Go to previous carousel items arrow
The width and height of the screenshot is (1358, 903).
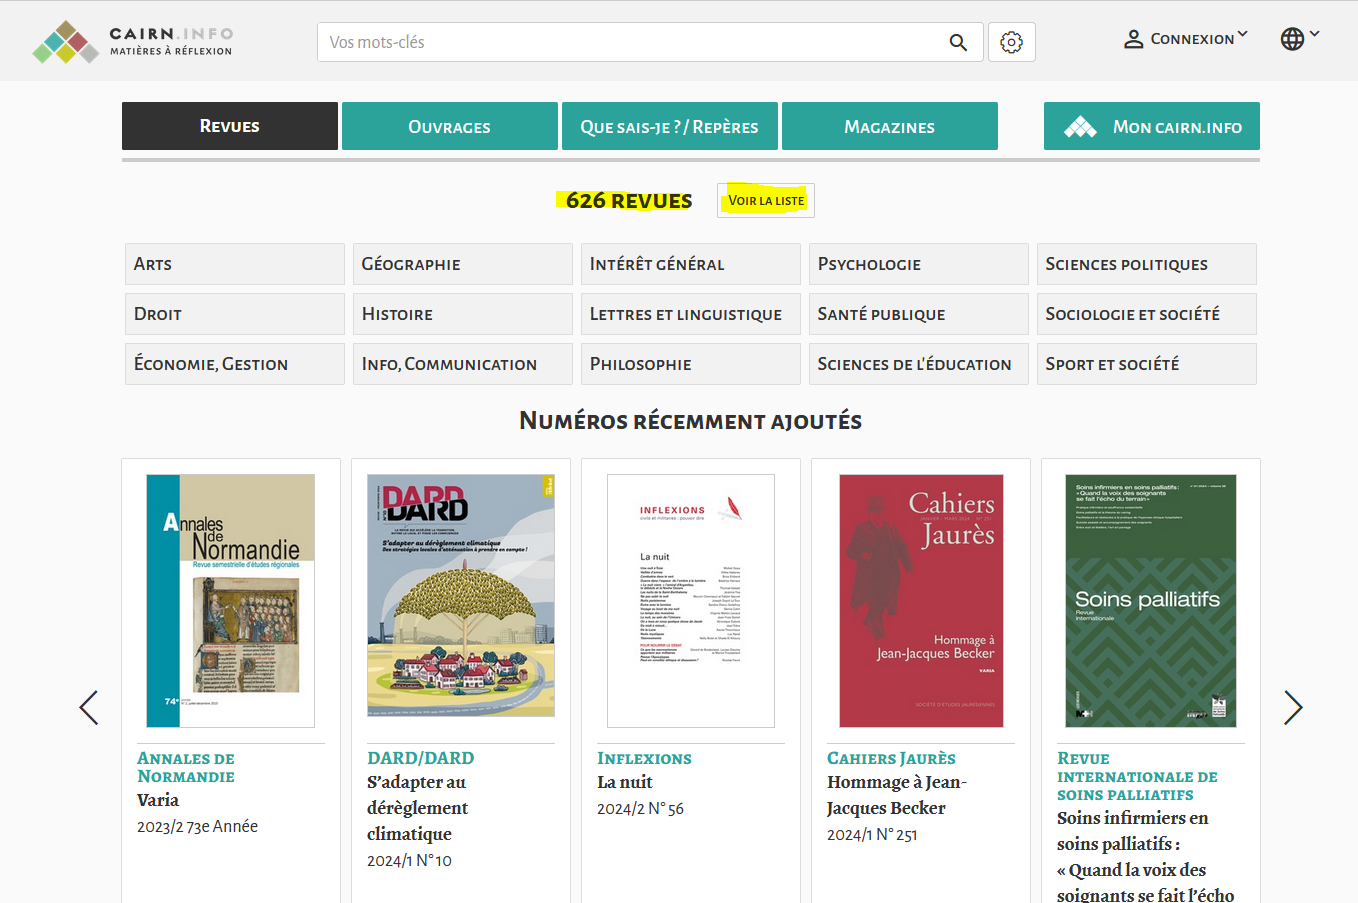click(89, 707)
